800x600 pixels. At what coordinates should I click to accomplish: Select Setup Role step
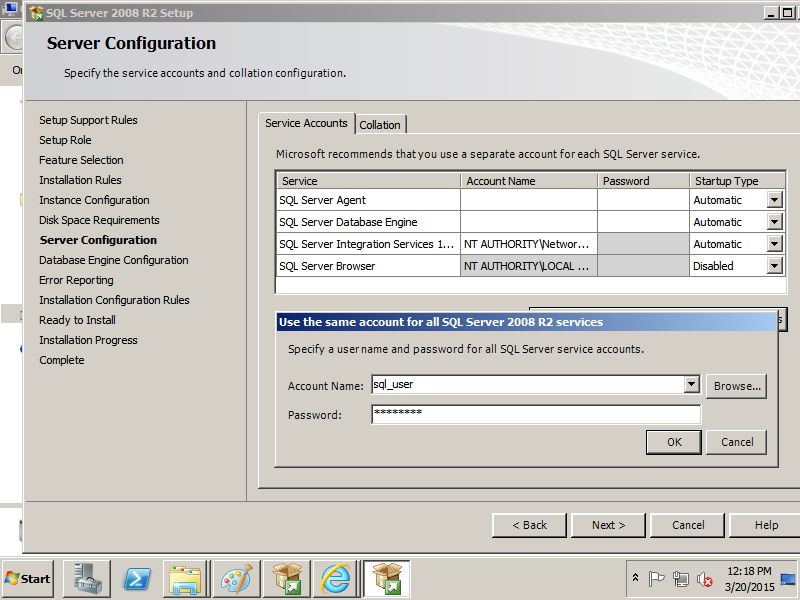click(65, 140)
